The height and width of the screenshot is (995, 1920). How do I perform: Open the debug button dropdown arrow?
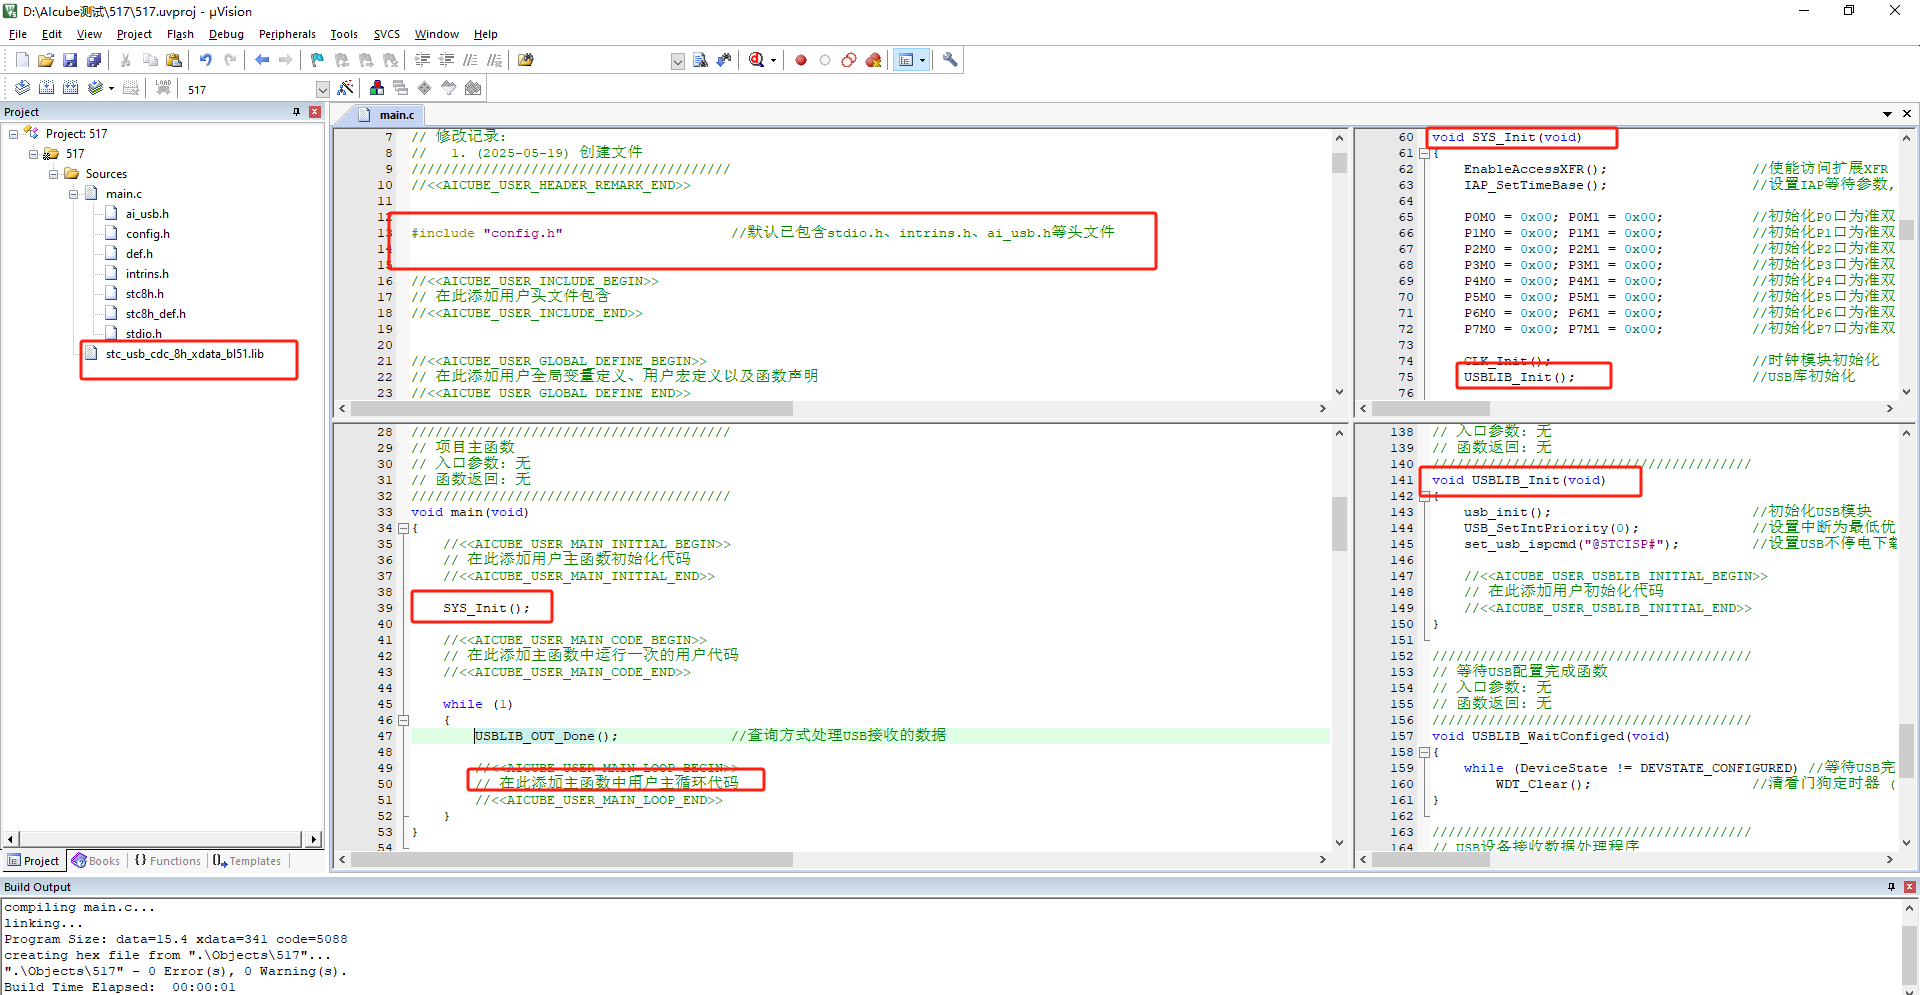[773, 61]
